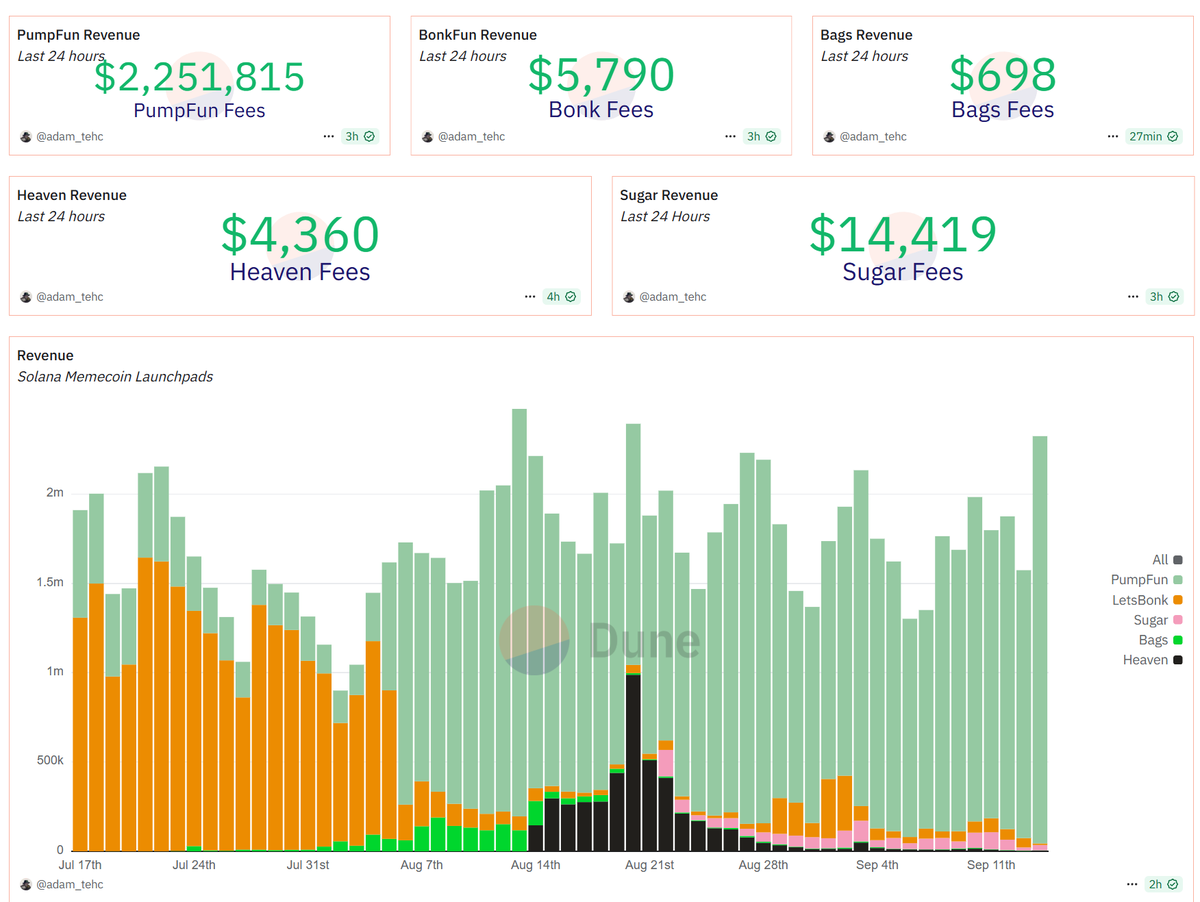Screen dimensions: 1200x902
Task: Click the $14,419 Sugar value
Action: coord(903,235)
